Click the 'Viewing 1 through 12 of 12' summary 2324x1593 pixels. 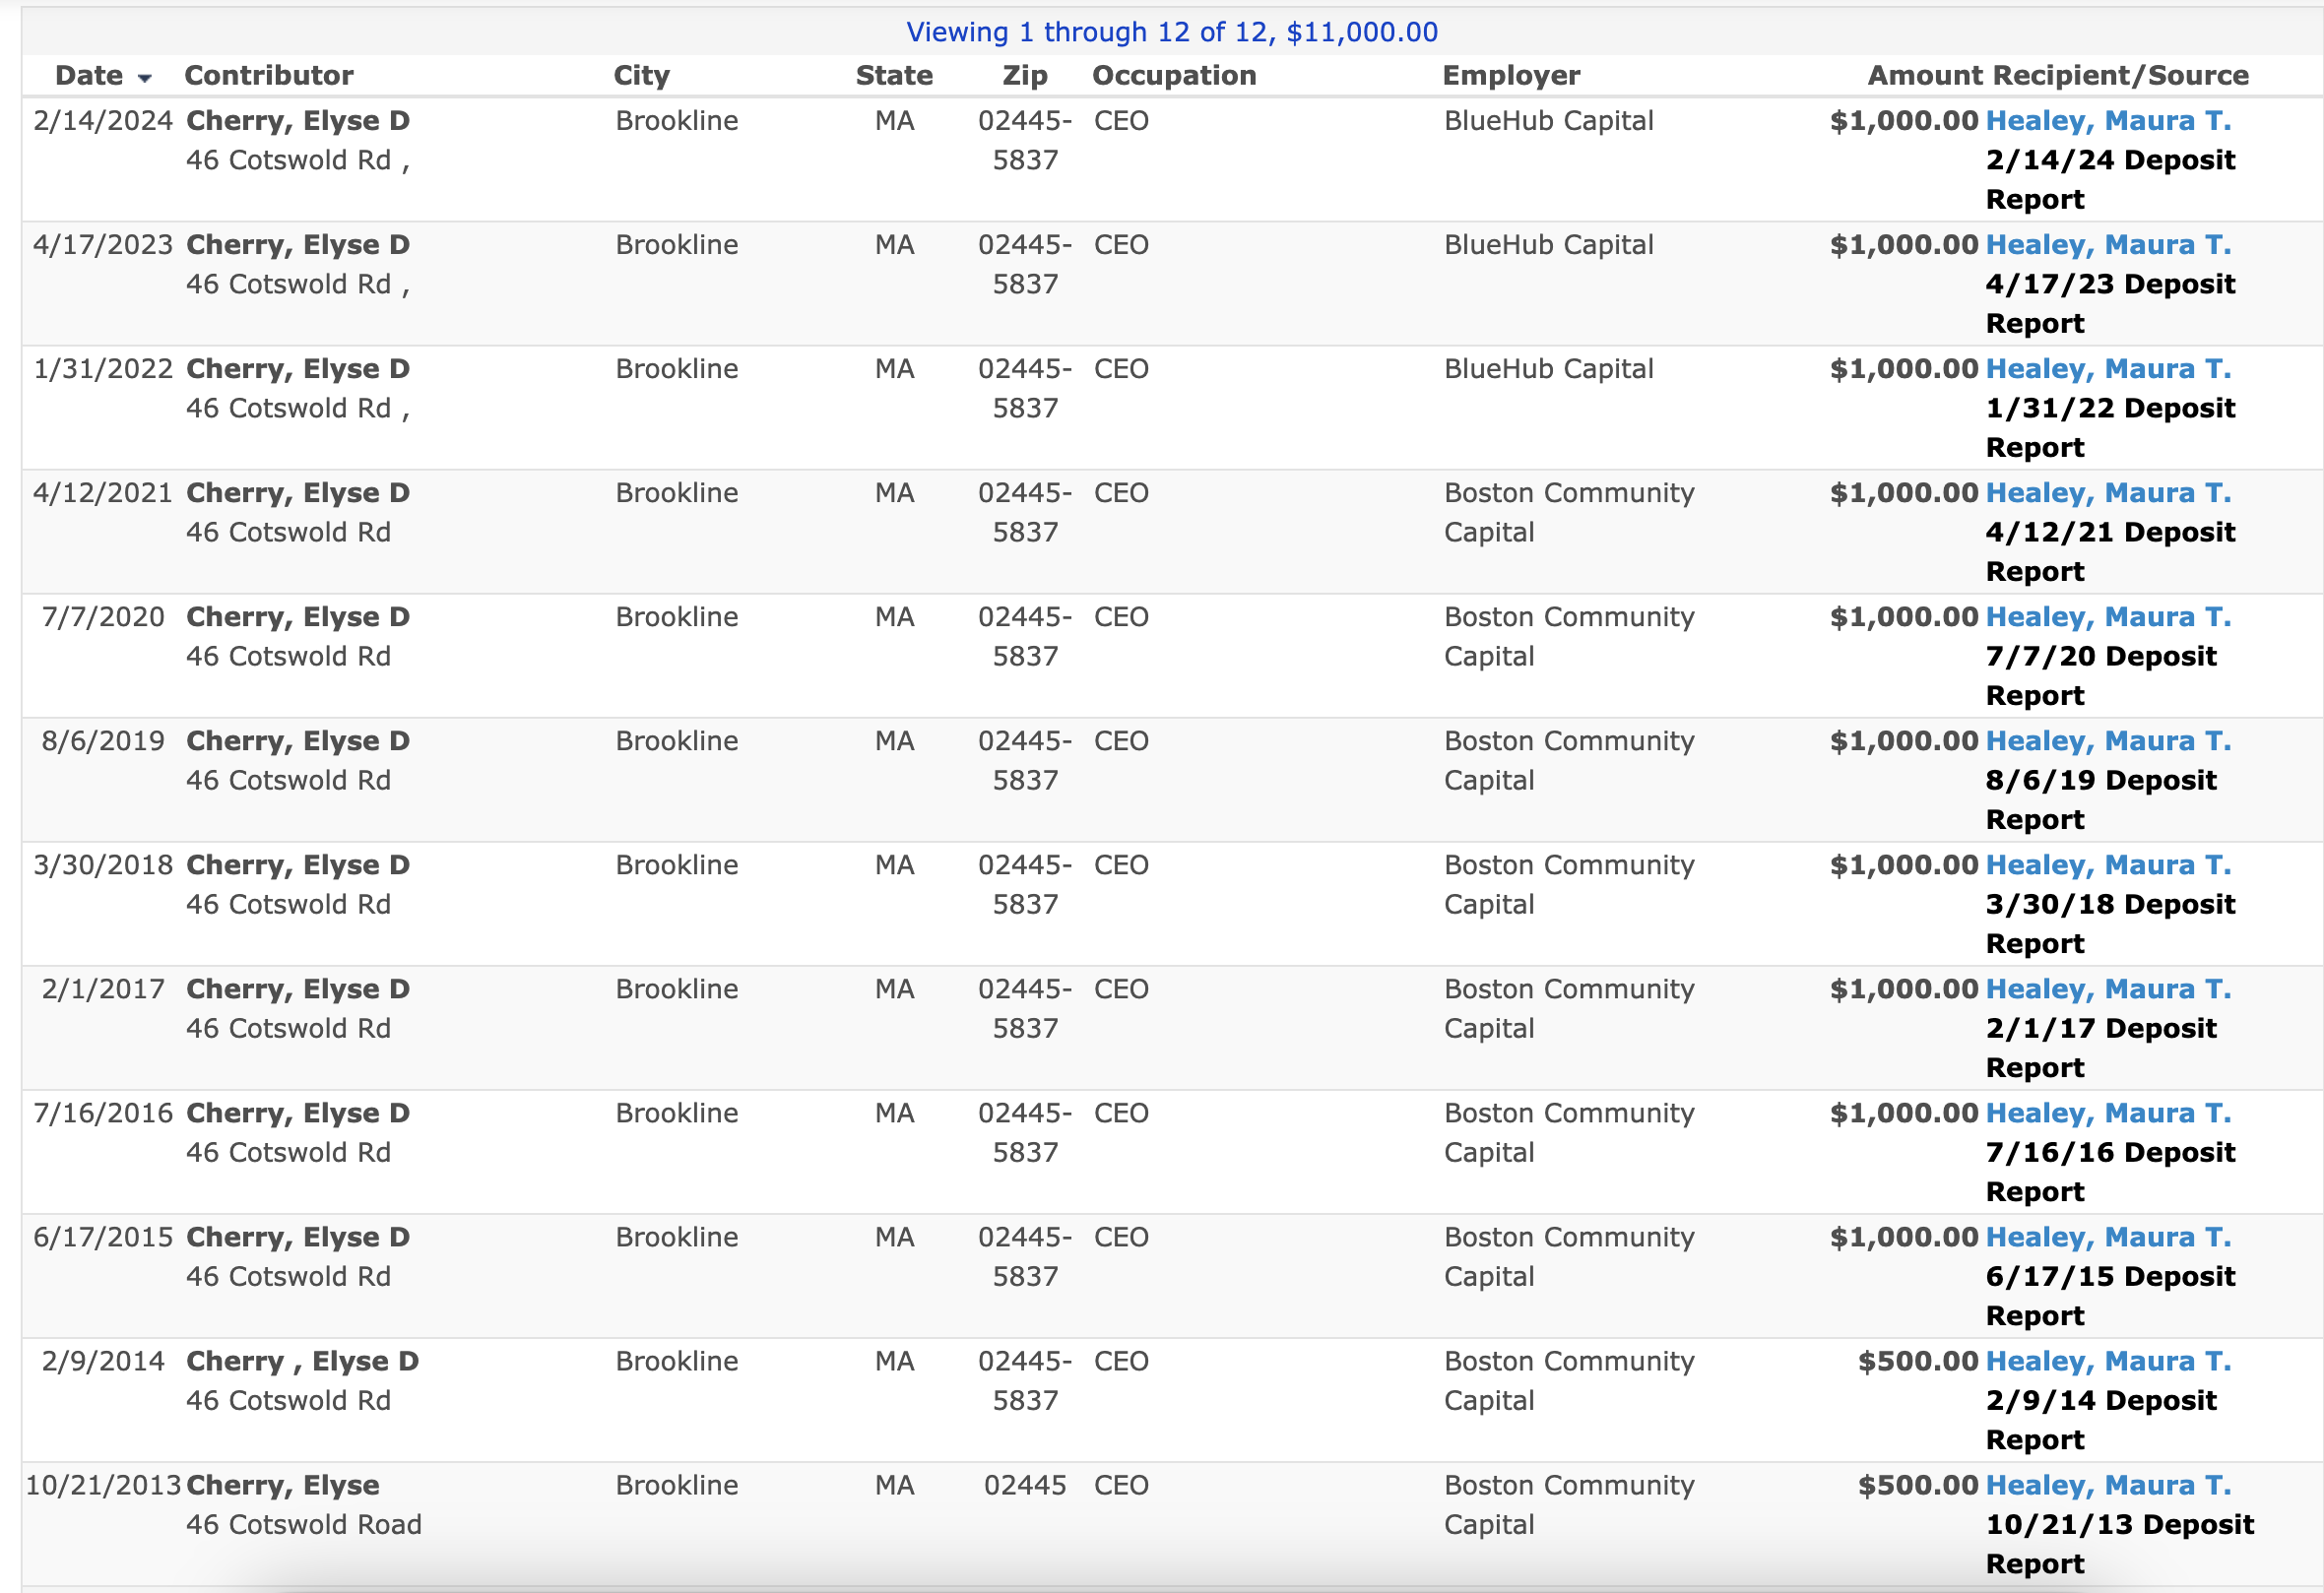click(x=1172, y=32)
